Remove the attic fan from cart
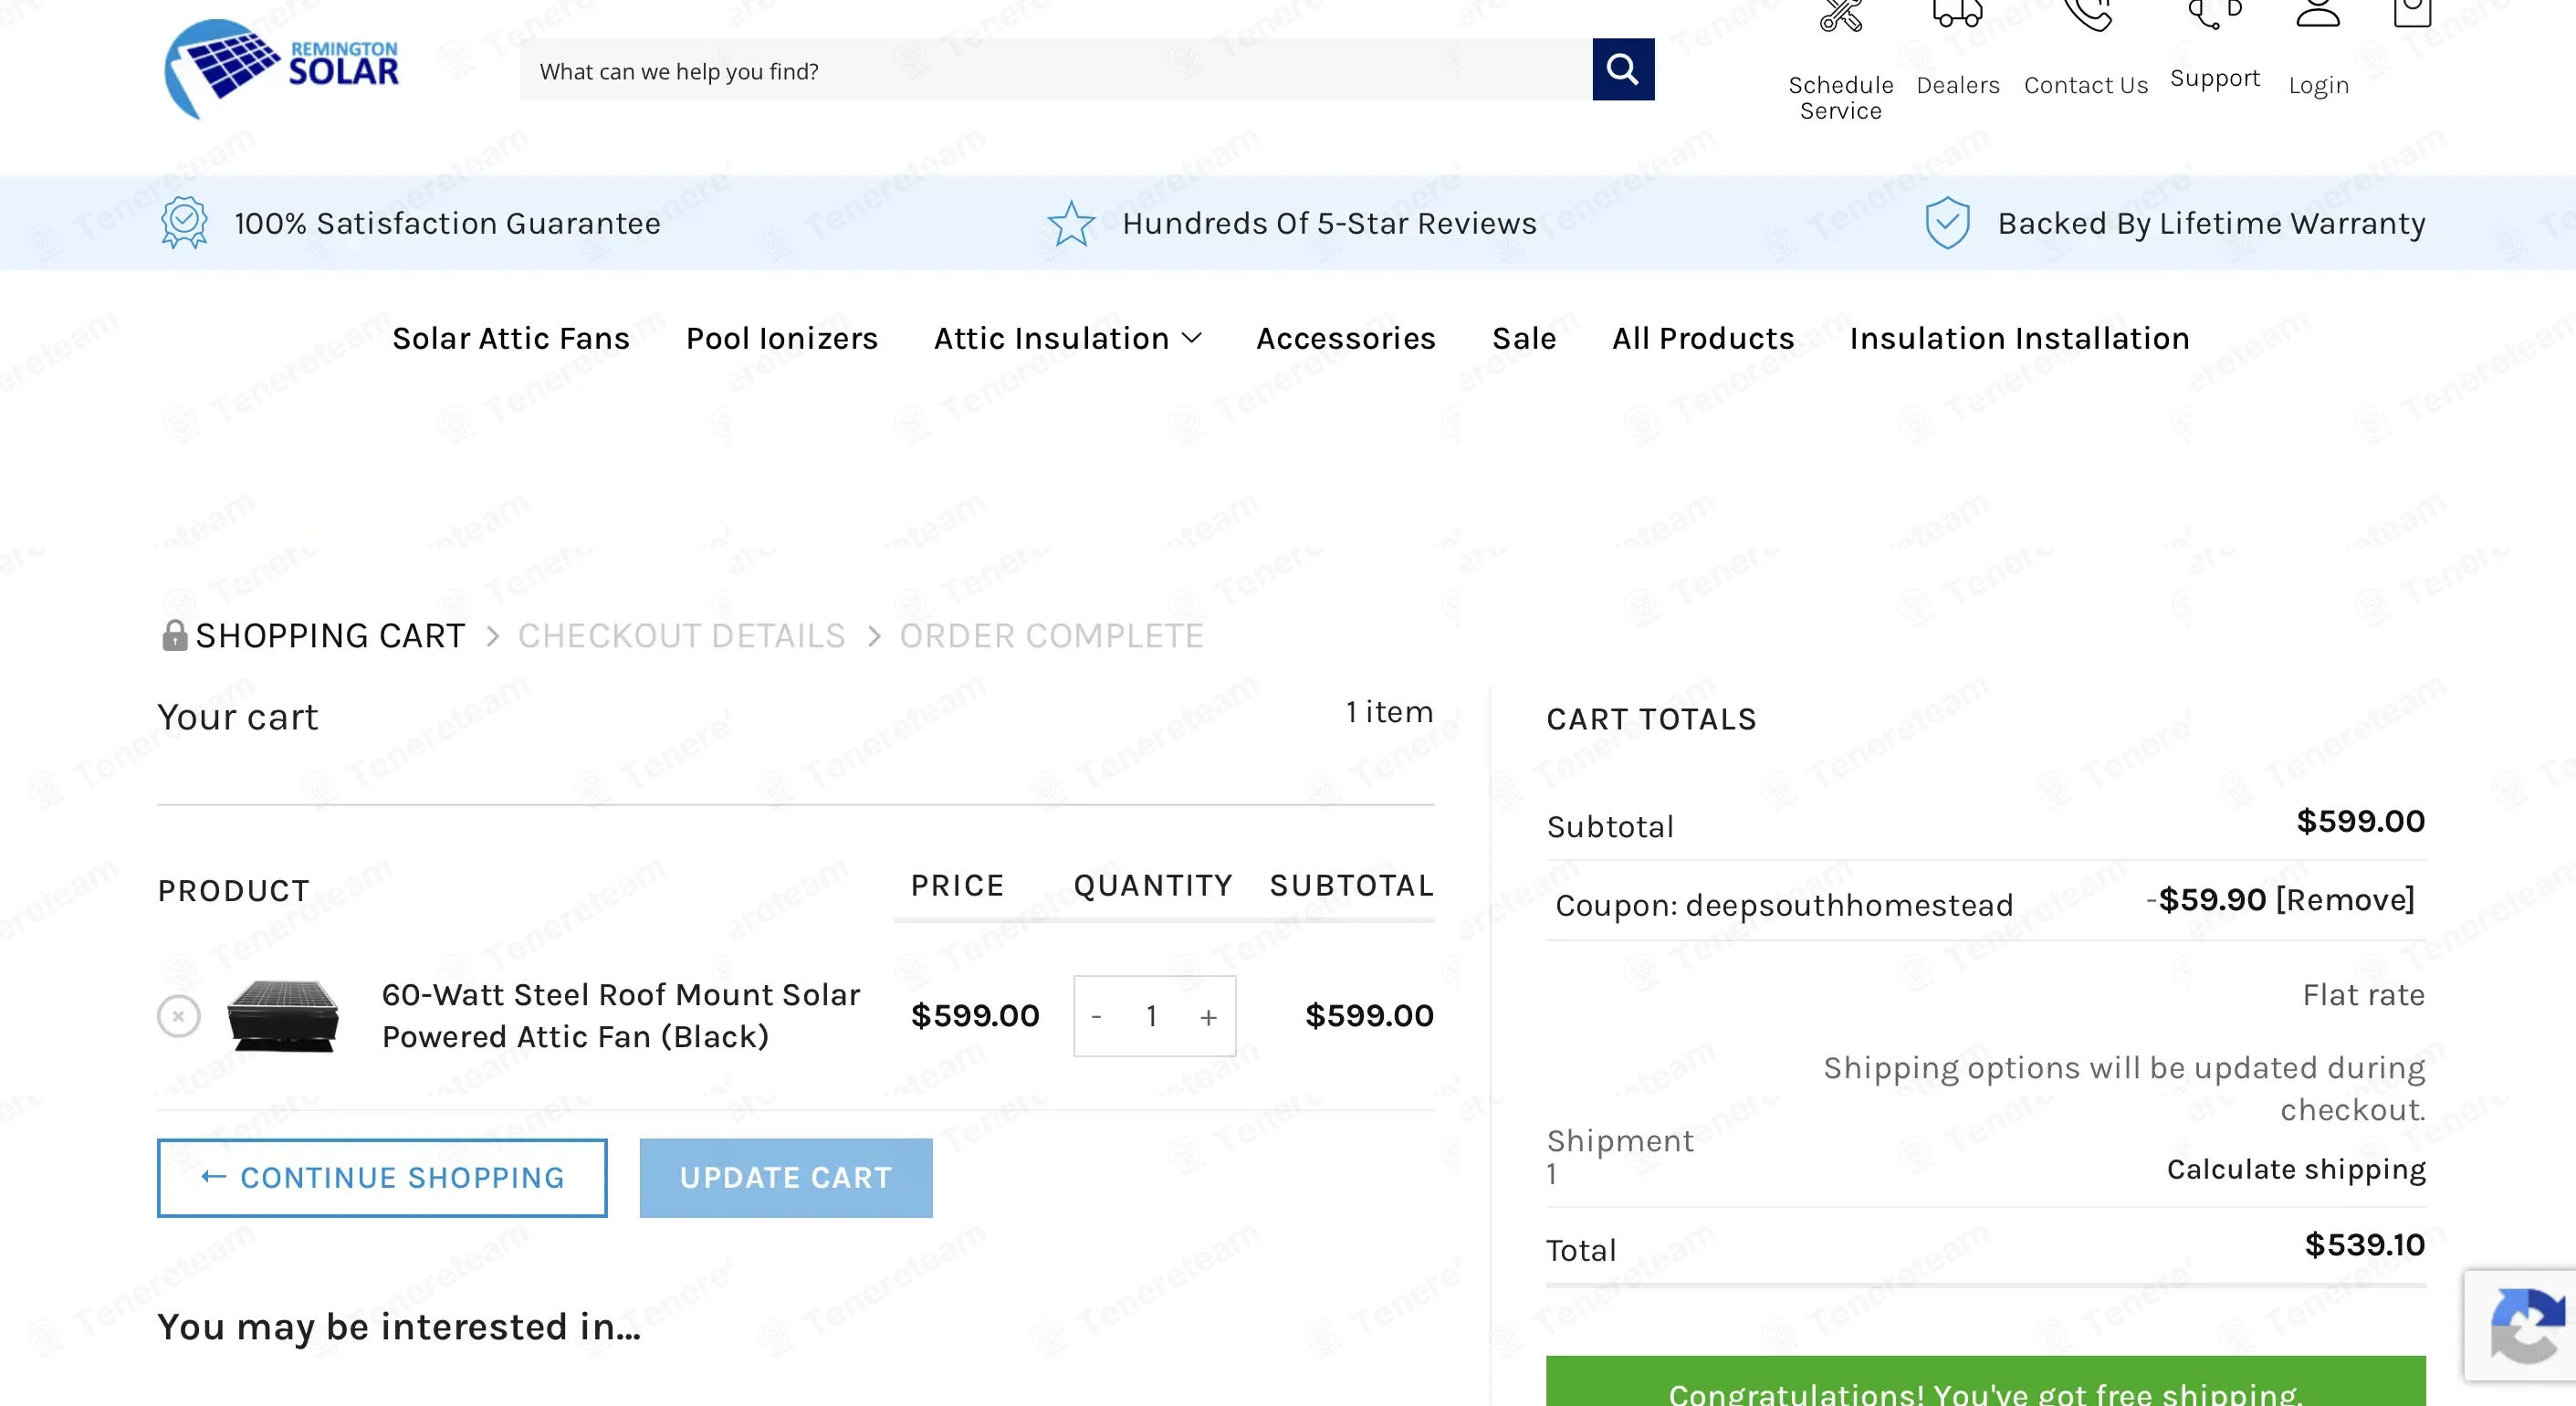 click(x=179, y=1016)
